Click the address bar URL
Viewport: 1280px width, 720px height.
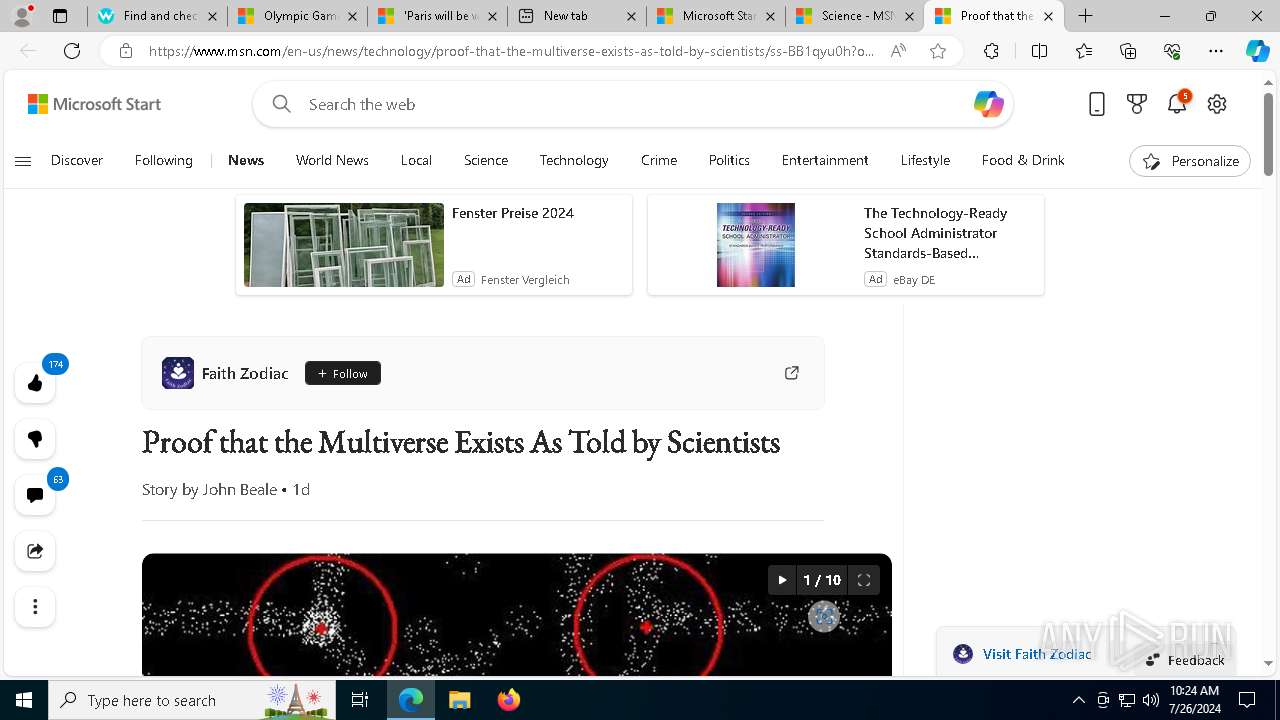coord(510,51)
